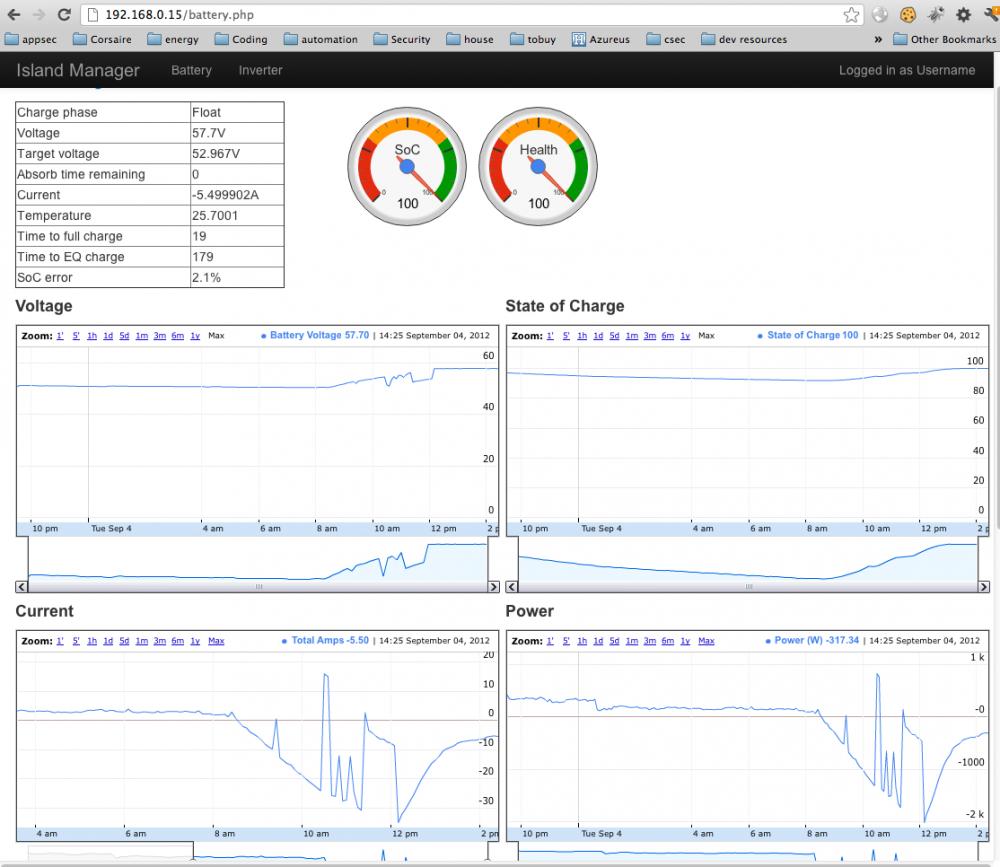Screen dimensions: 1000x867
Task: Click Voltage range scrollbar left arrow
Action: click(22, 586)
